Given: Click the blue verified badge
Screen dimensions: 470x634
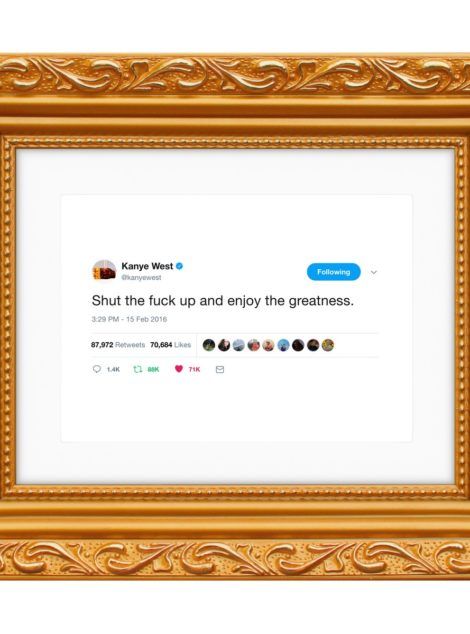Looking at the screenshot, I should (180, 266).
